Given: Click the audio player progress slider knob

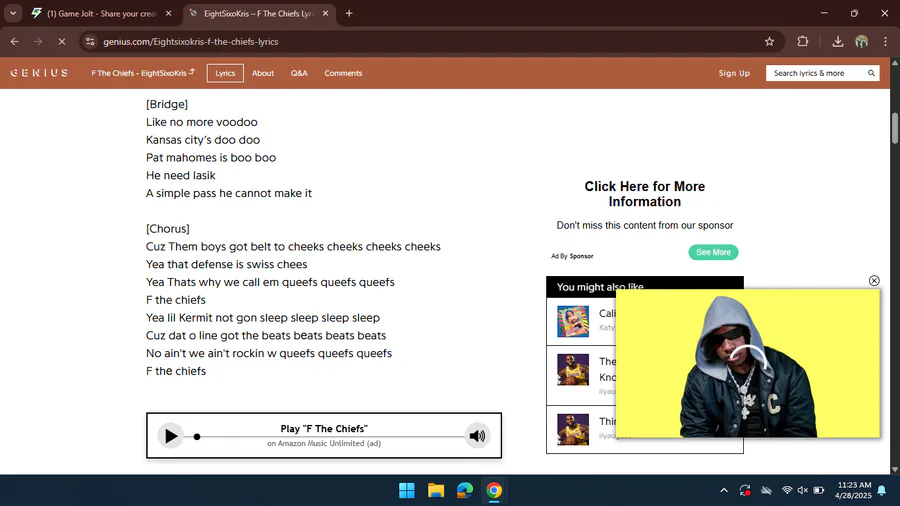Looking at the screenshot, I should [x=197, y=437].
